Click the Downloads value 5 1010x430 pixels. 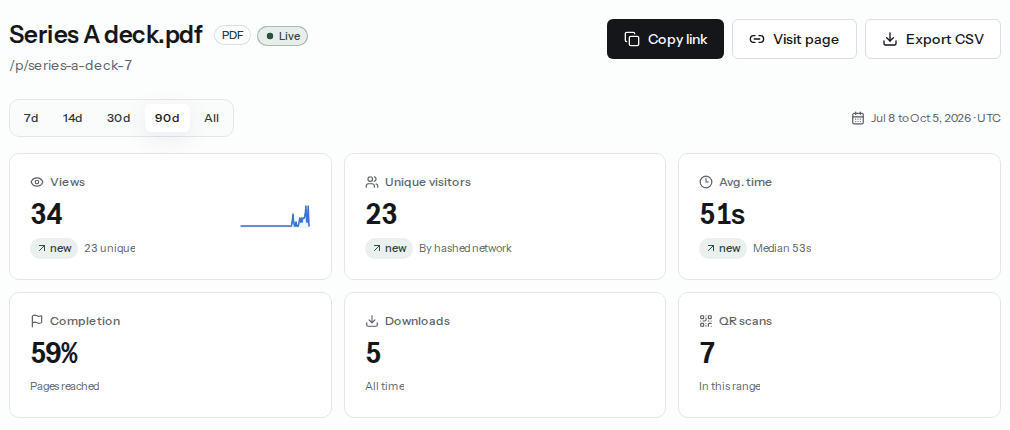coord(373,353)
